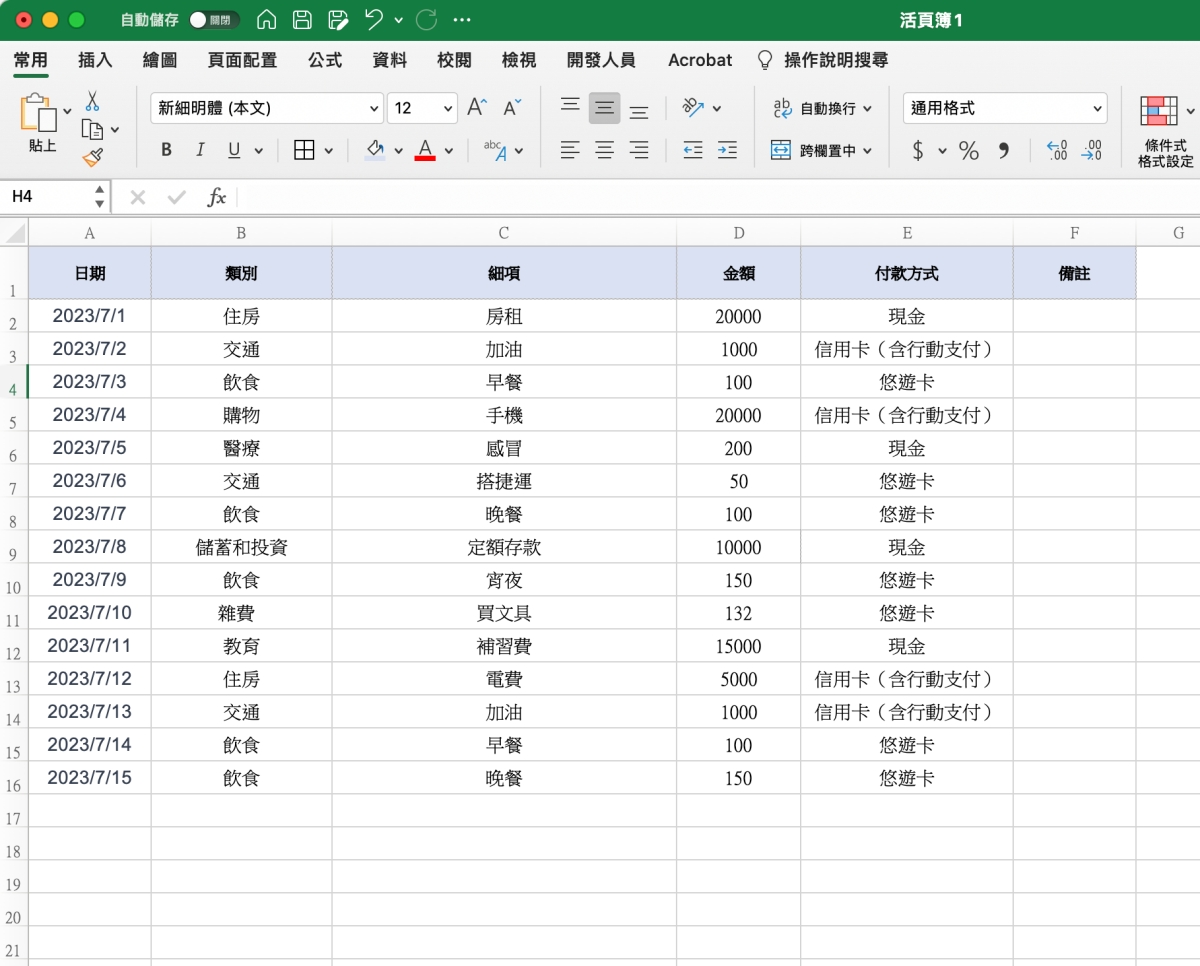This screenshot has width=1200, height=966.
Task: Apply the red font color swatch
Action: point(425,150)
